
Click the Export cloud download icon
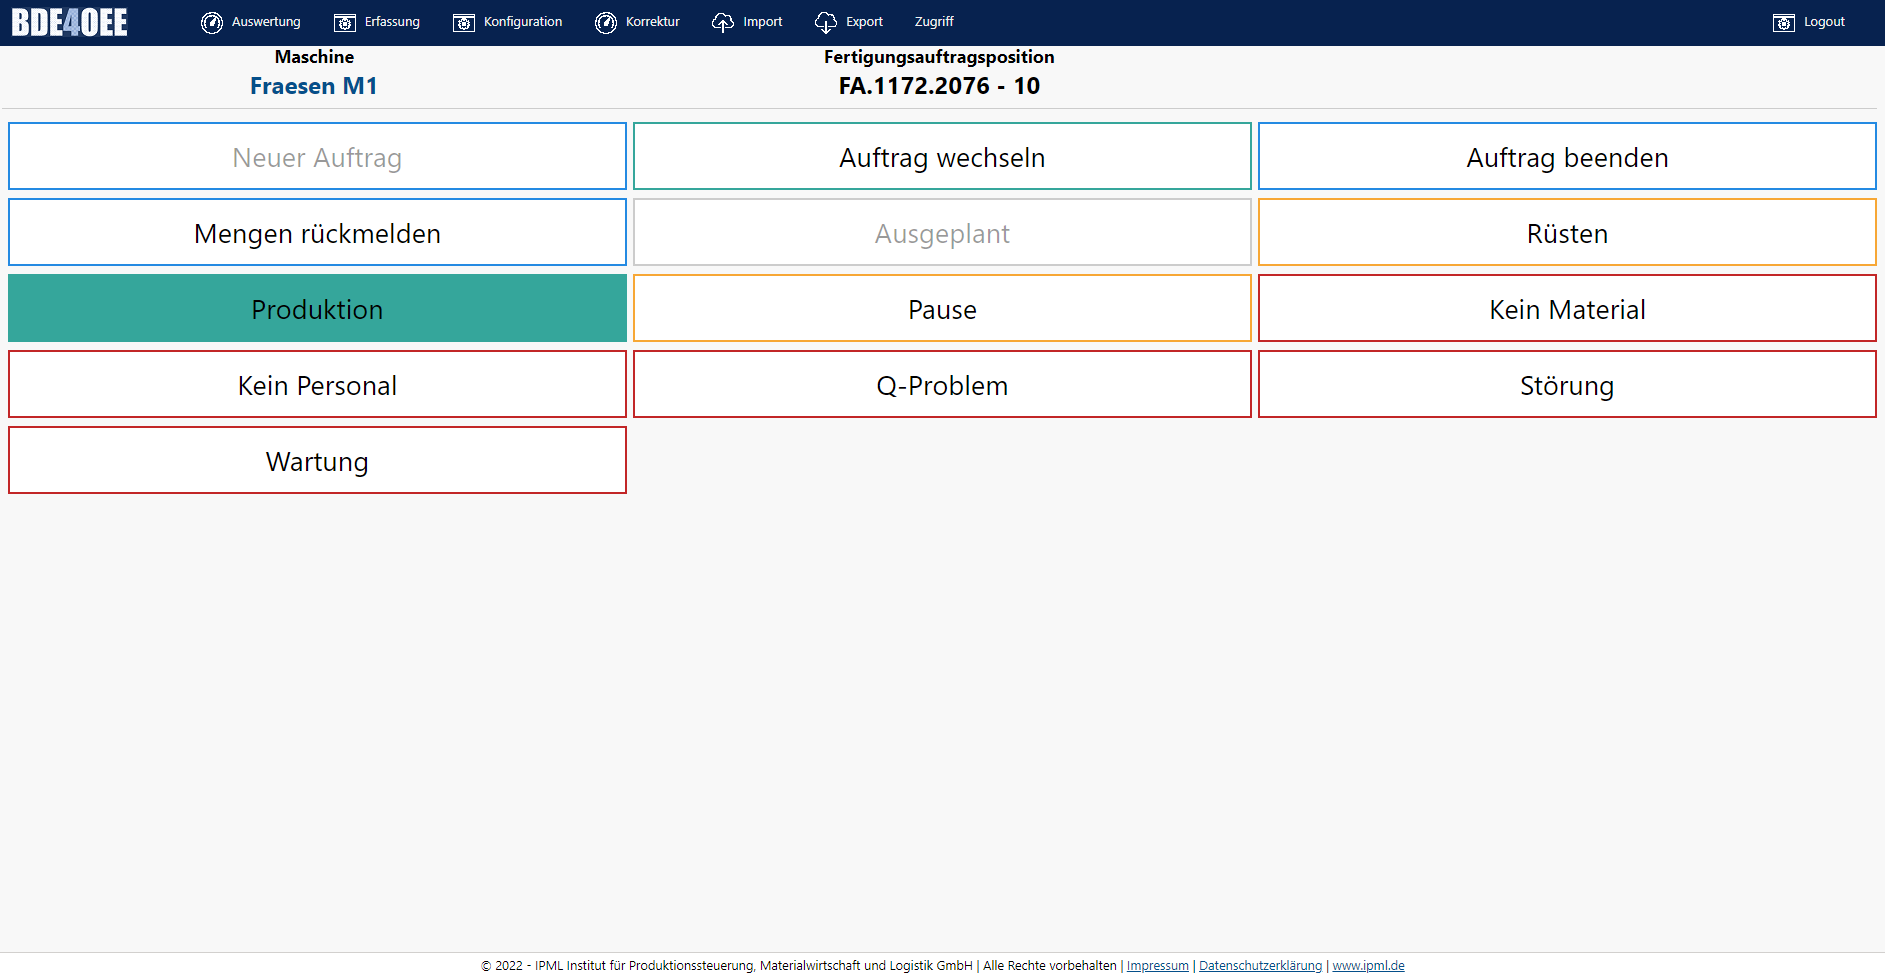(825, 22)
